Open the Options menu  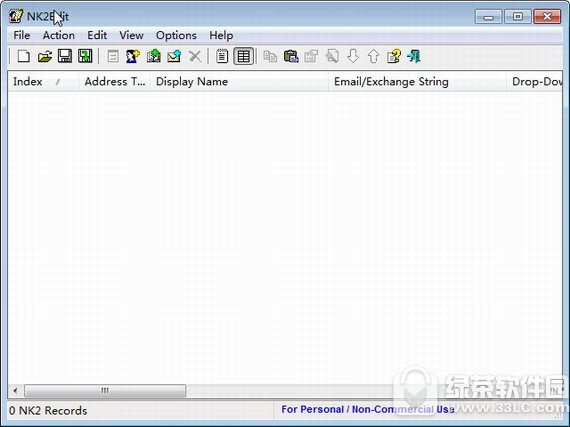[x=176, y=35]
